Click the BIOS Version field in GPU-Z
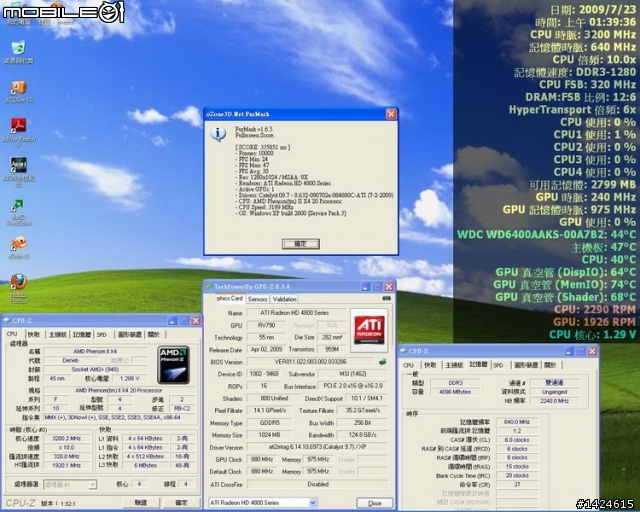Viewport: 640px width, 512px height. [310, 362]
